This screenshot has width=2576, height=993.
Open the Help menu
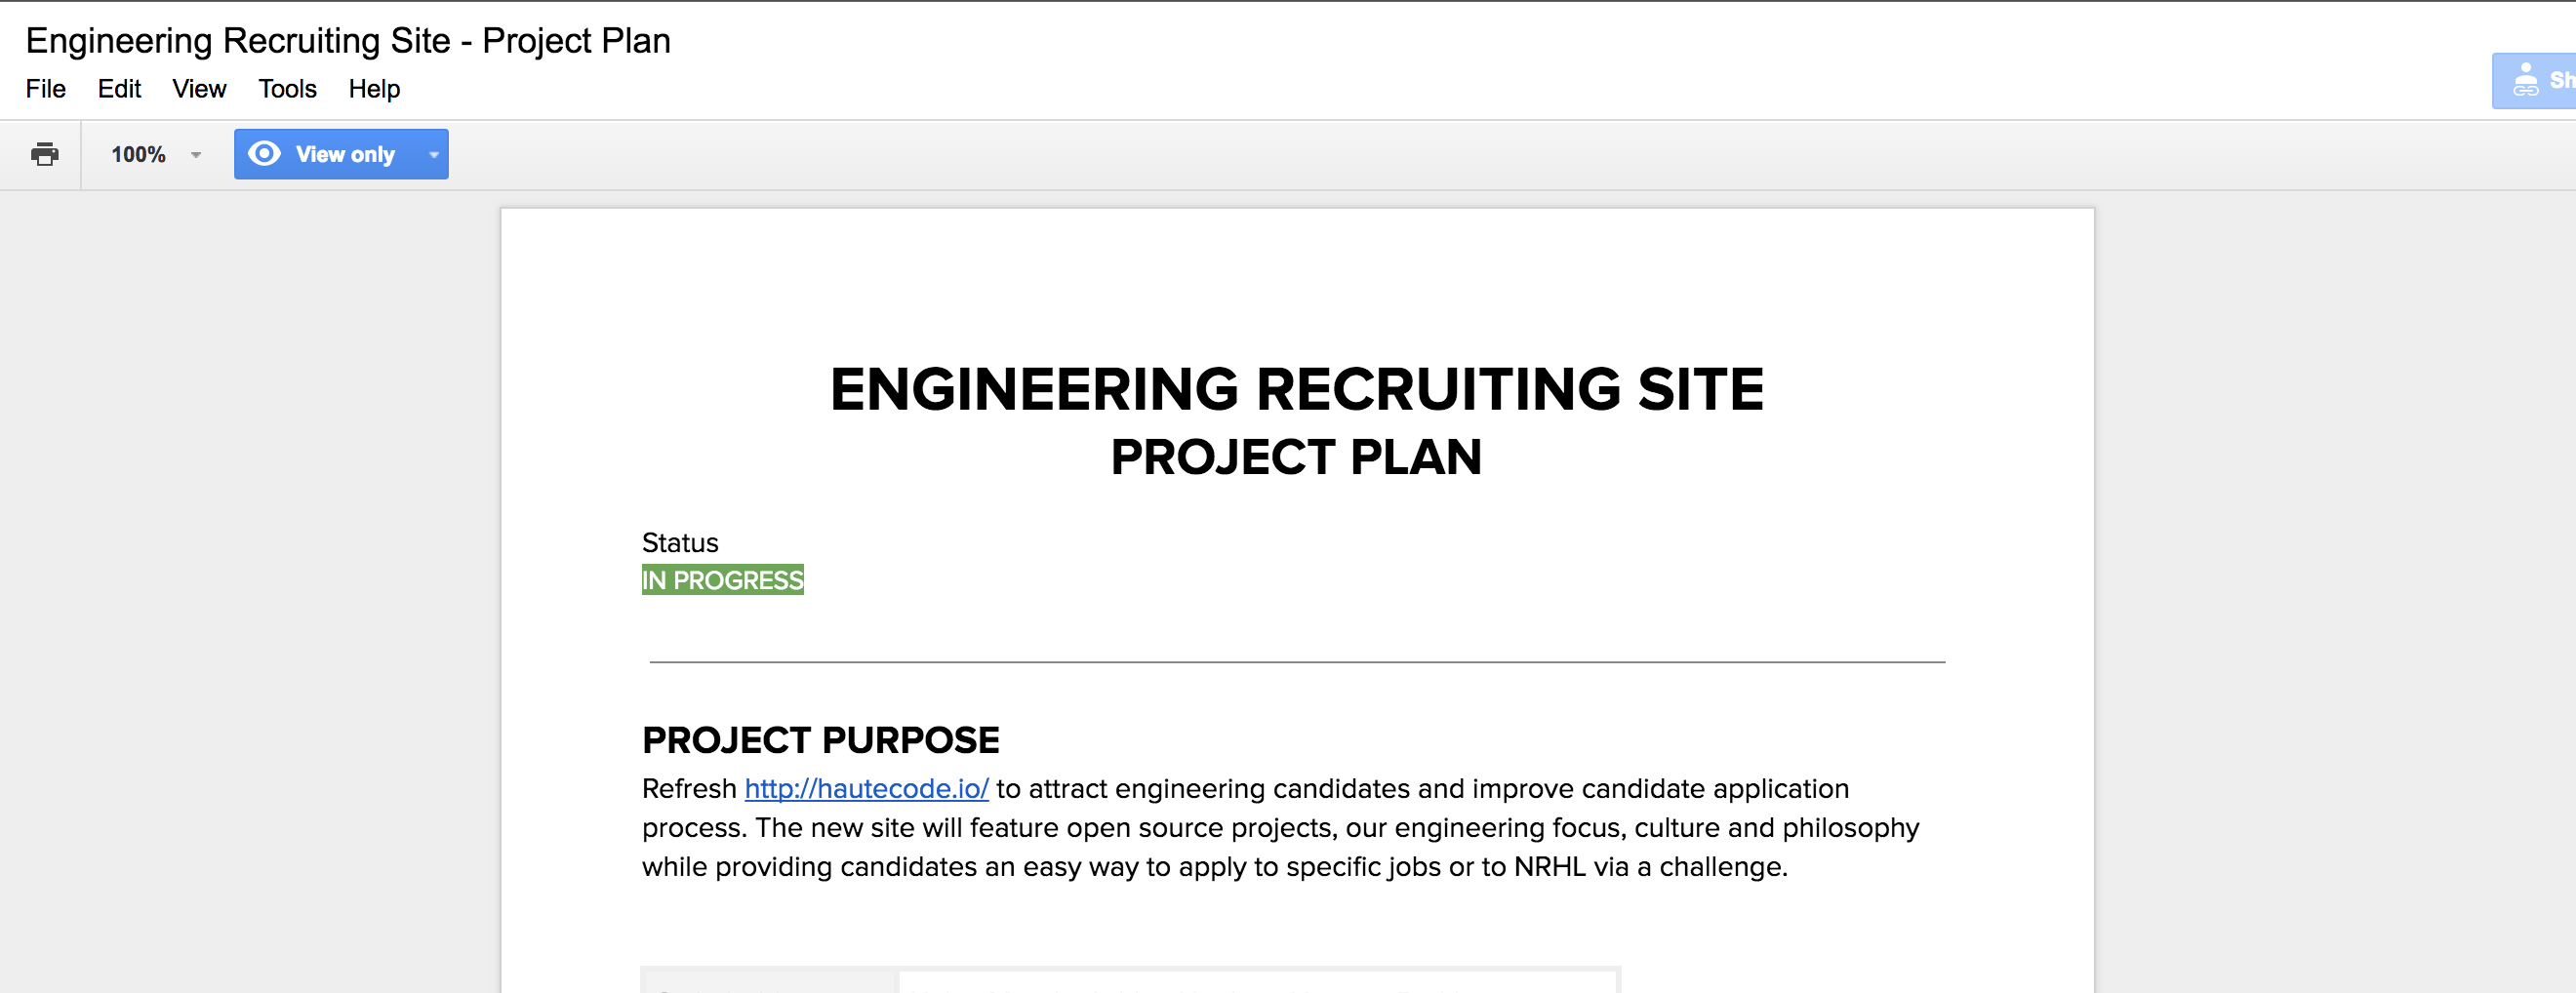[x=374, y=89]
